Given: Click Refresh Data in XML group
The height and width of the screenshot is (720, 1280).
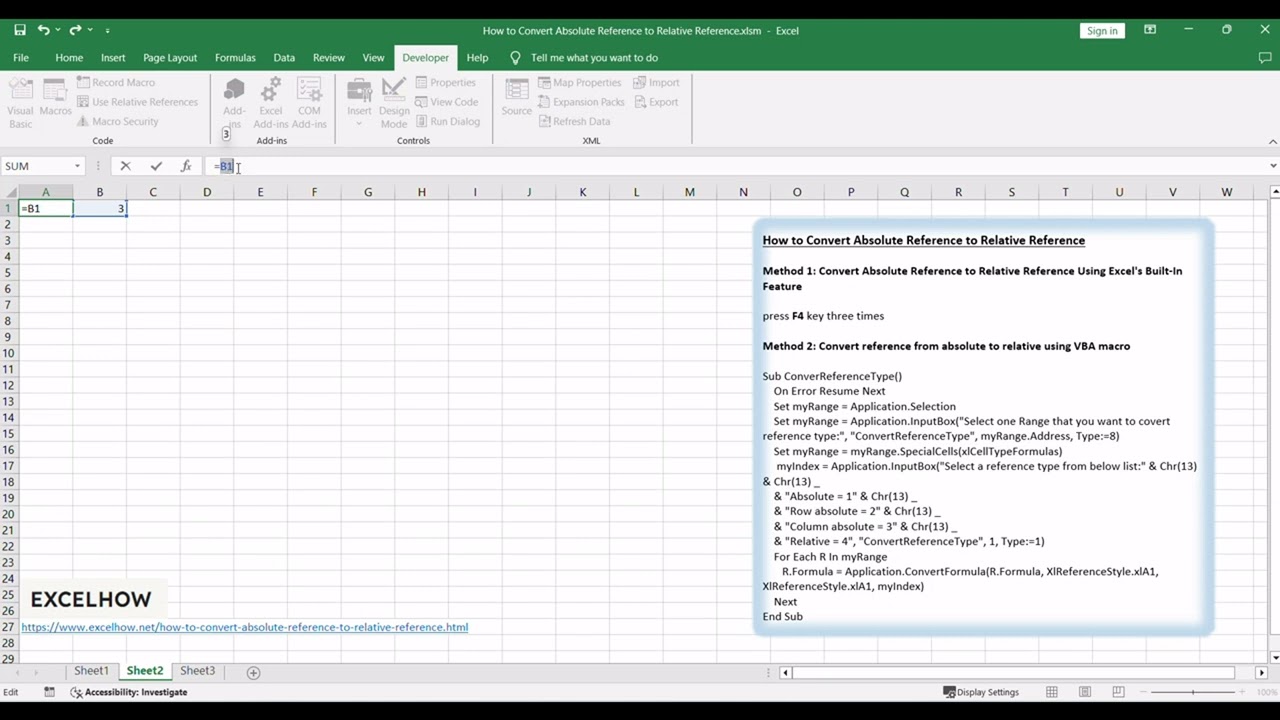Looking at the screenshot, I should tap(574, 121).
